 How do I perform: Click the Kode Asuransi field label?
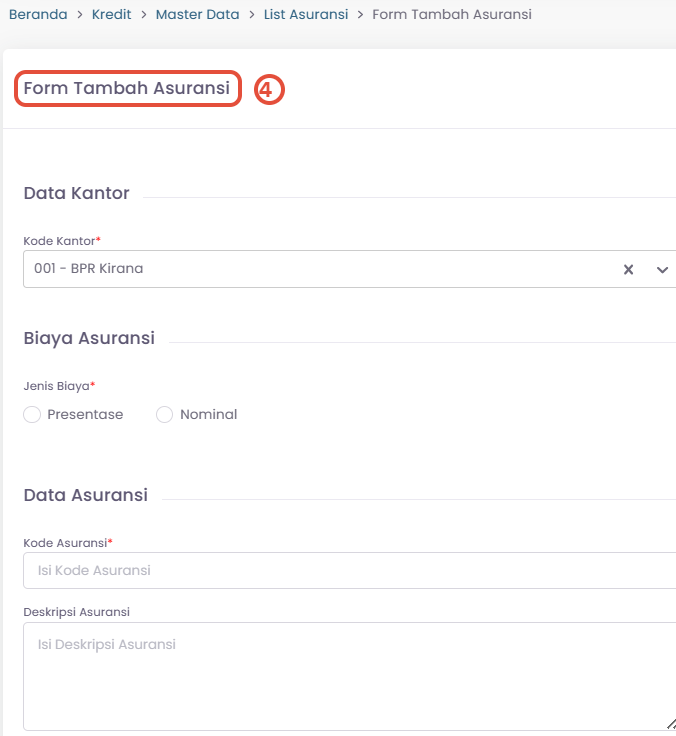pyautogui.click(x=68, y=543)
